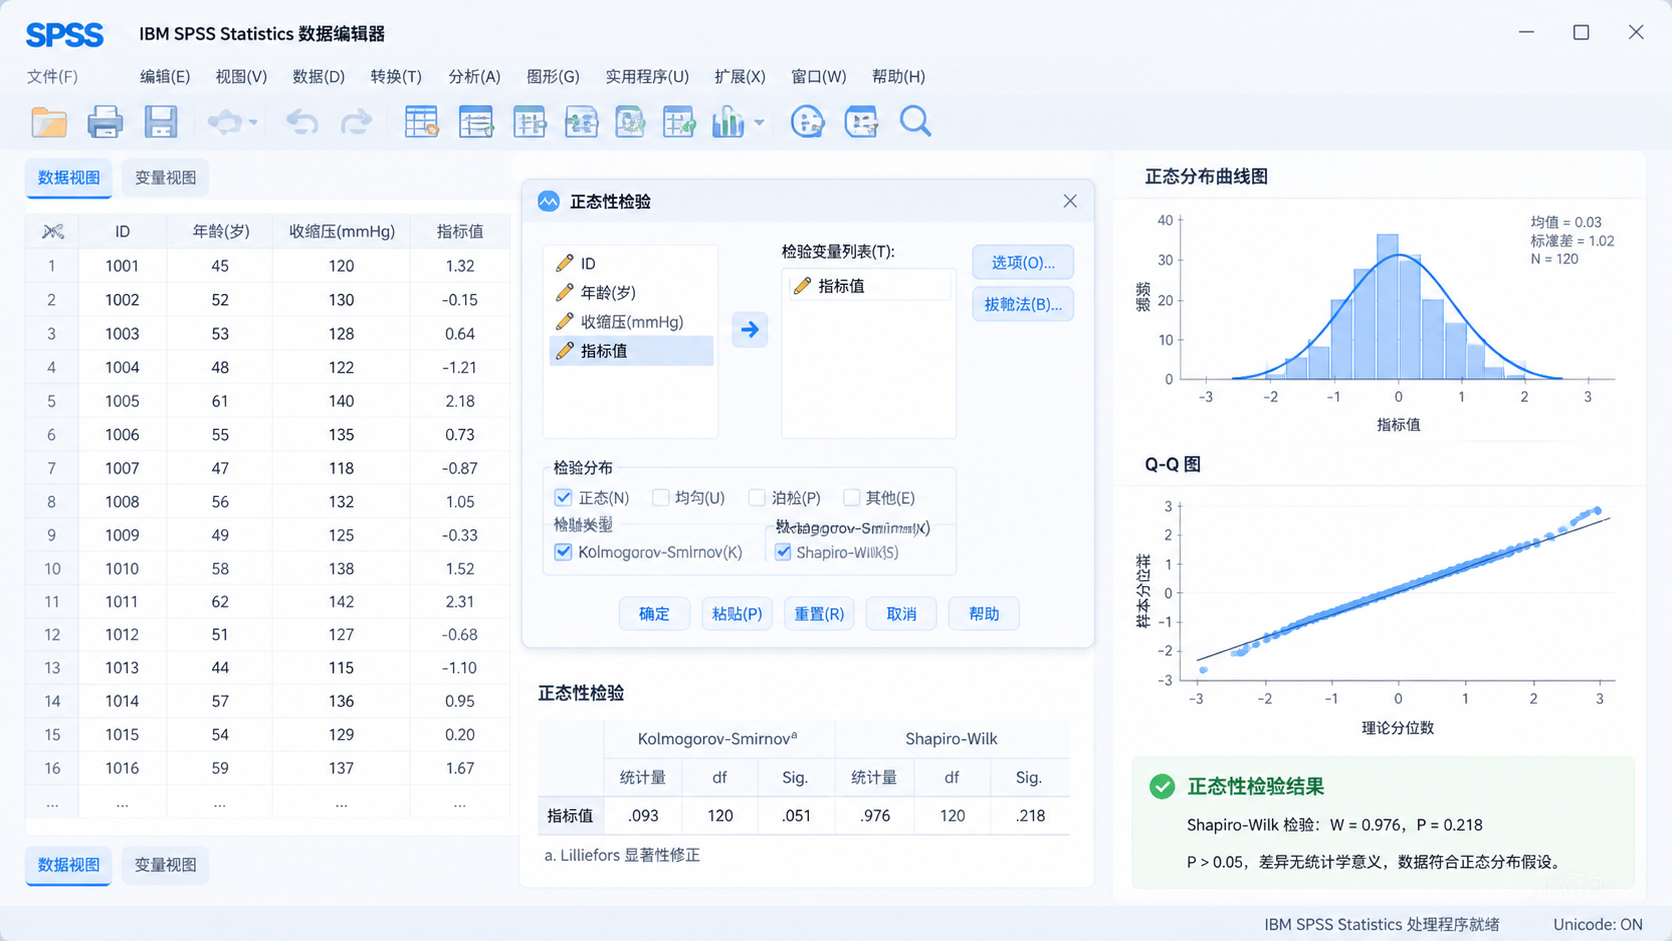Click the undo arrow in the toolbar
1672x941 pixels.
tap(302, 122)
